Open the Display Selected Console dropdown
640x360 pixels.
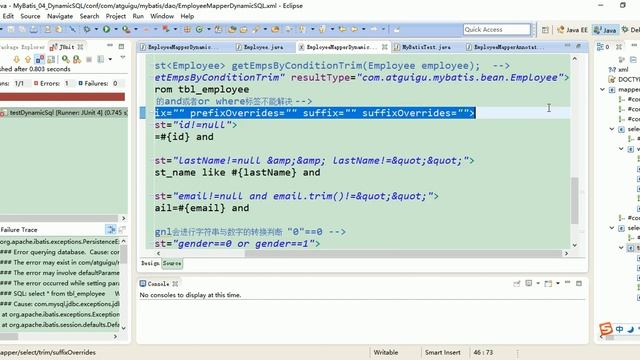[x=538, y=283]
